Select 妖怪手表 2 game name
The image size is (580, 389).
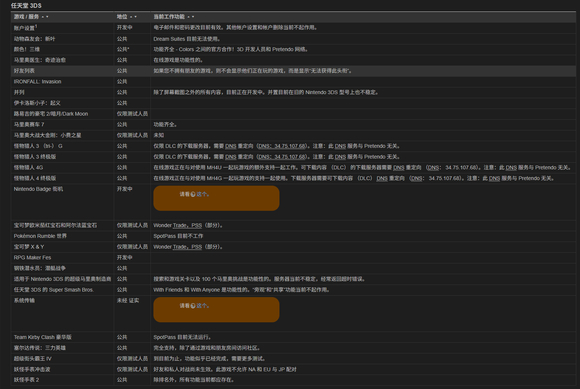(26, 380)
